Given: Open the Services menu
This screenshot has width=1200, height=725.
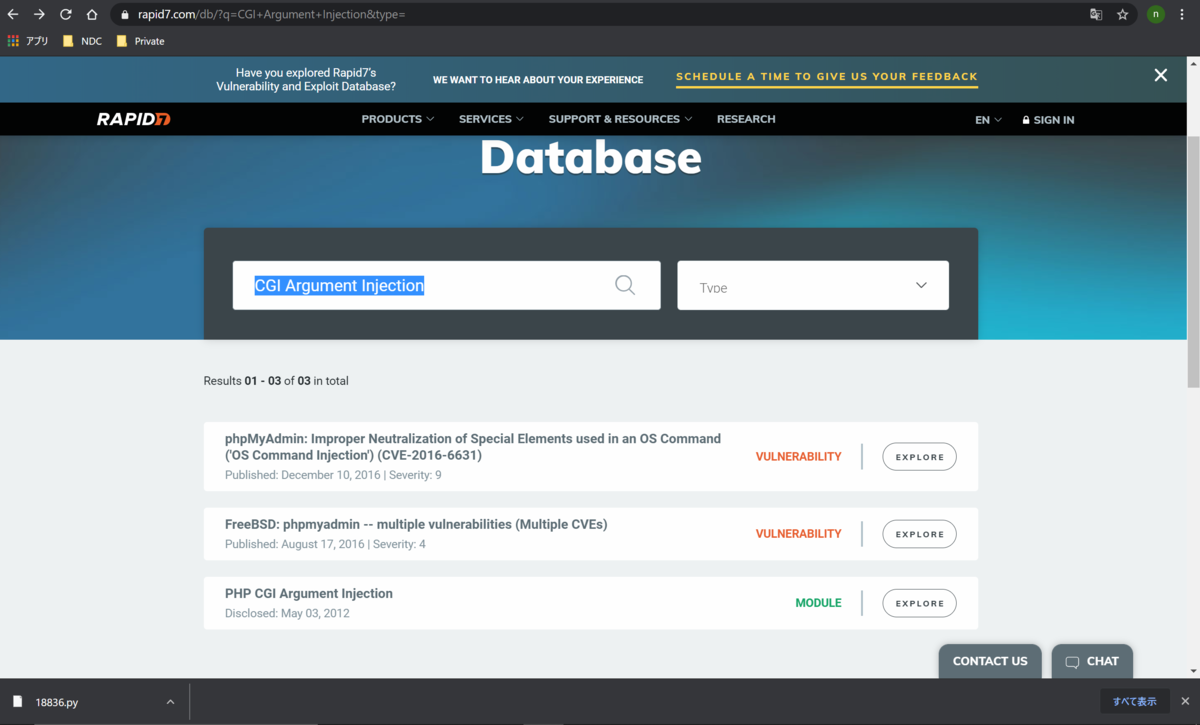Looking at the screenshot, I should pyautogui.click(x=491, y=119).
